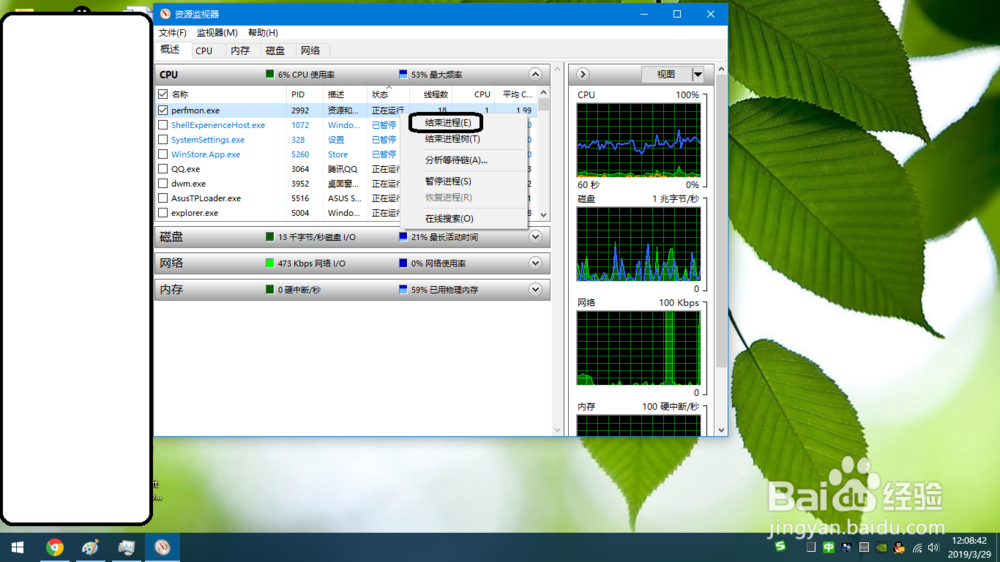Open the Windows Start menu
Screen dimensions: 1000x562
click(x=17, y=547)
